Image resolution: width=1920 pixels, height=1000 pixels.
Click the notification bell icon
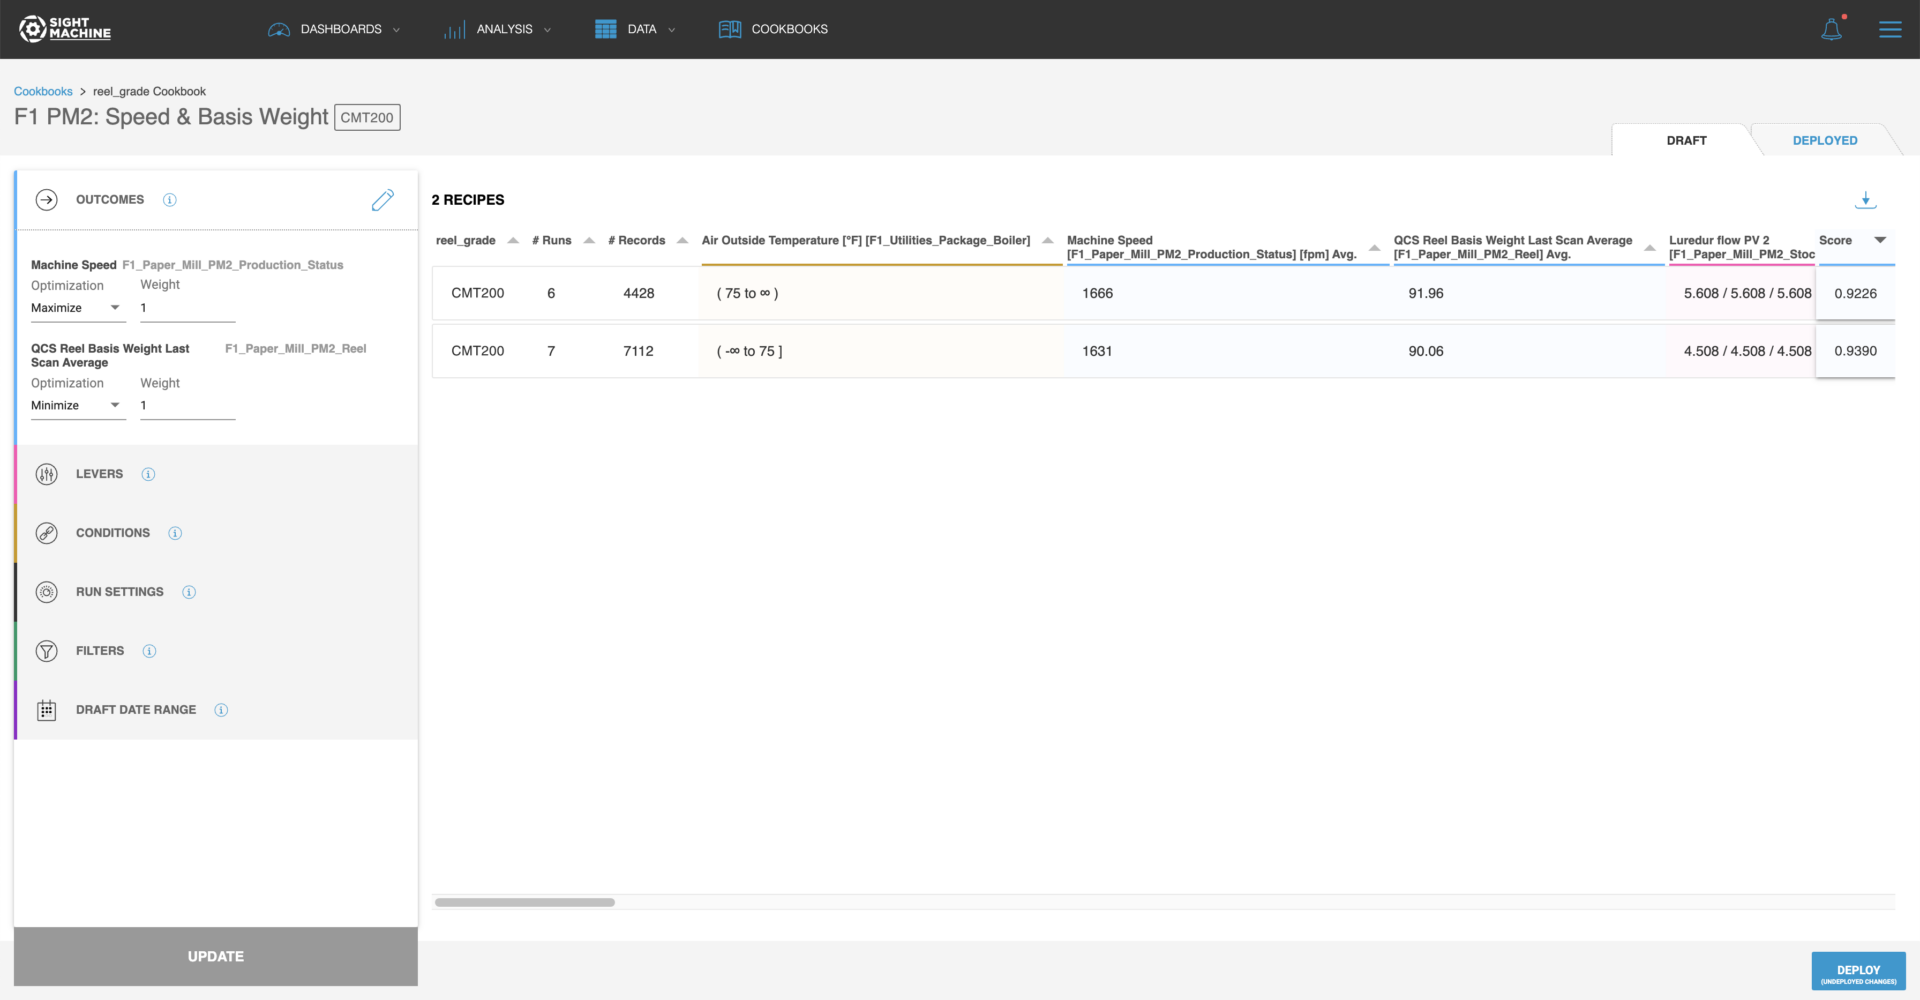1831,29
